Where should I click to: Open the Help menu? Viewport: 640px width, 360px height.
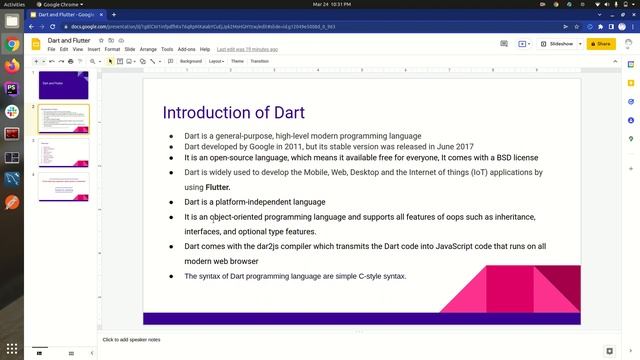point(205,49)
